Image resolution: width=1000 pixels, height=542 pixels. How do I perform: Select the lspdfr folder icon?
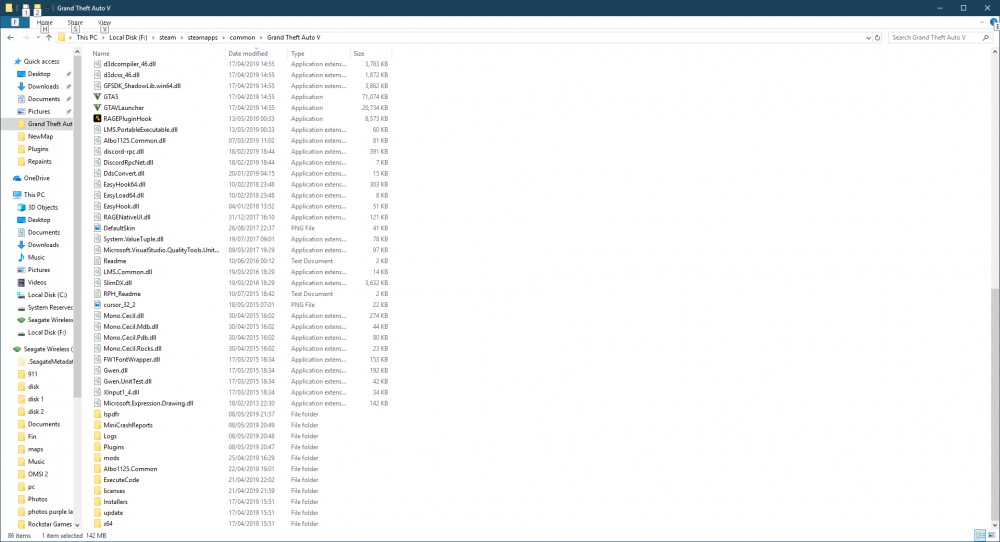click(98, 414)
